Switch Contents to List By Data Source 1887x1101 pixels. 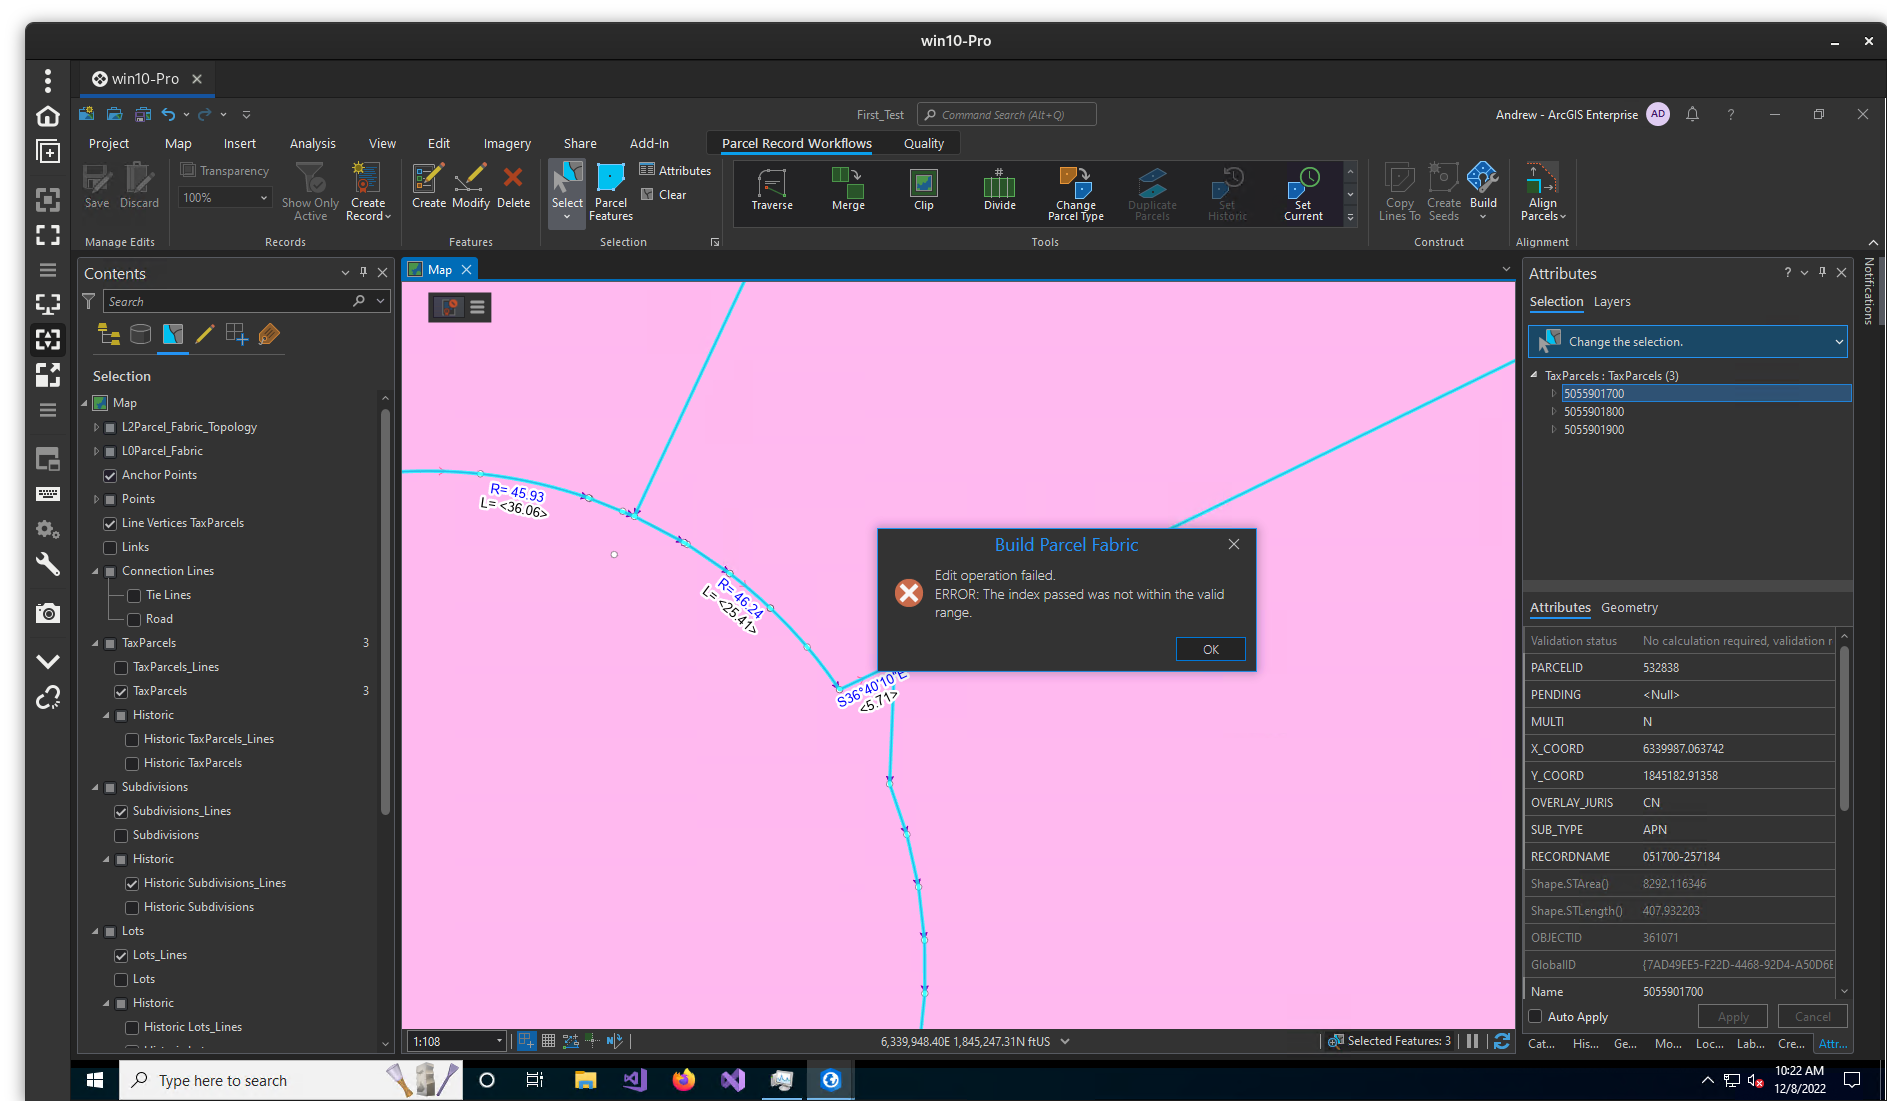(x=141, y=335)
